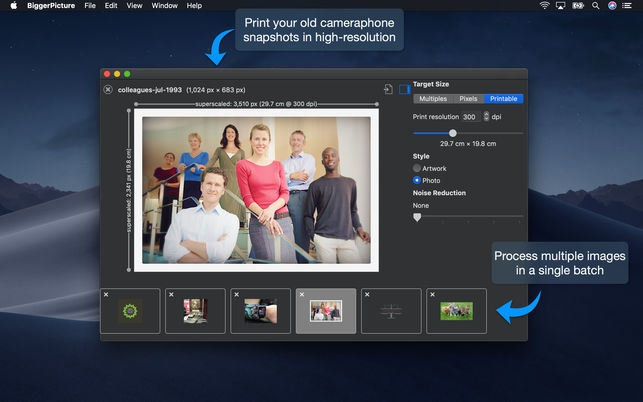Open the Help menu
Screen dimensions: 643x402
194,5
